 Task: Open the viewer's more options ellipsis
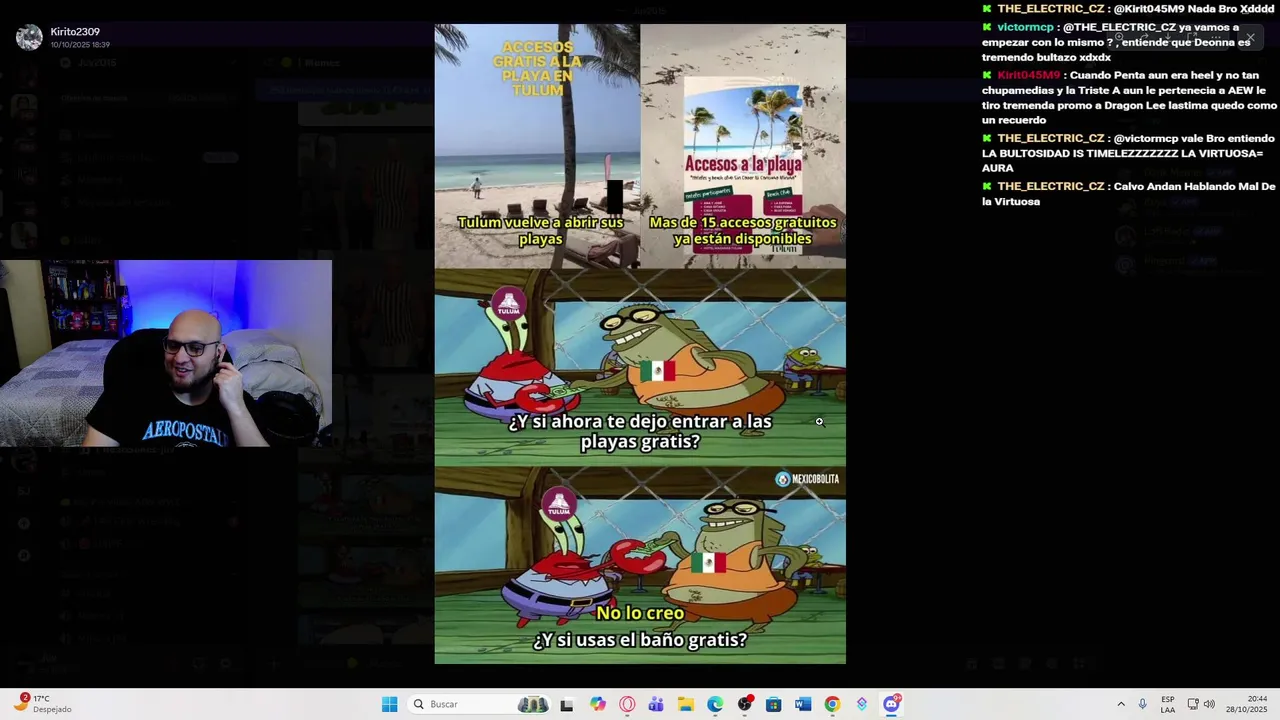(x=1216, y=37)
